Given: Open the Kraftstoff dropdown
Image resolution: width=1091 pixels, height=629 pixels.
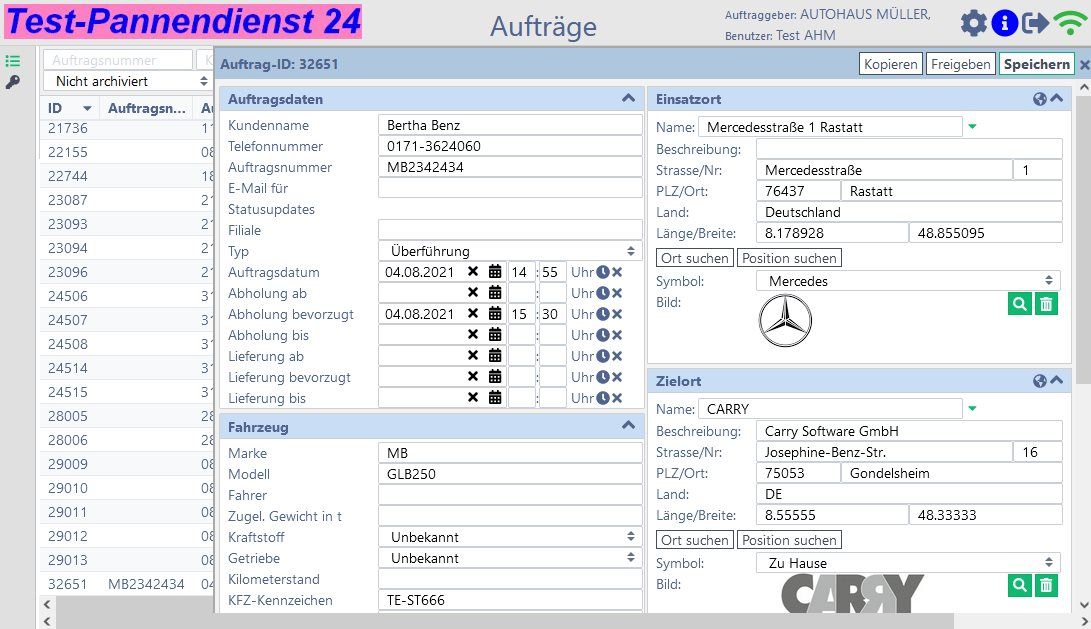Looking at the screenshot, I should click(x=510, y=537).
